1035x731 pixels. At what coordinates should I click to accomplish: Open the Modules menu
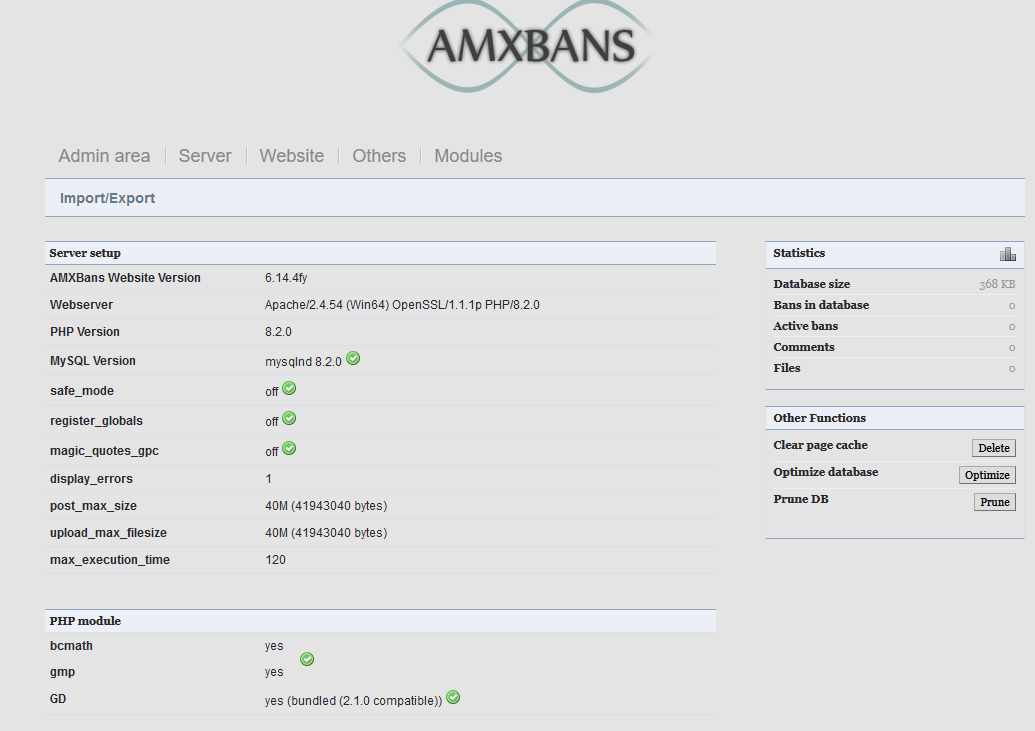pyautogui.click(x=468, y=156)
